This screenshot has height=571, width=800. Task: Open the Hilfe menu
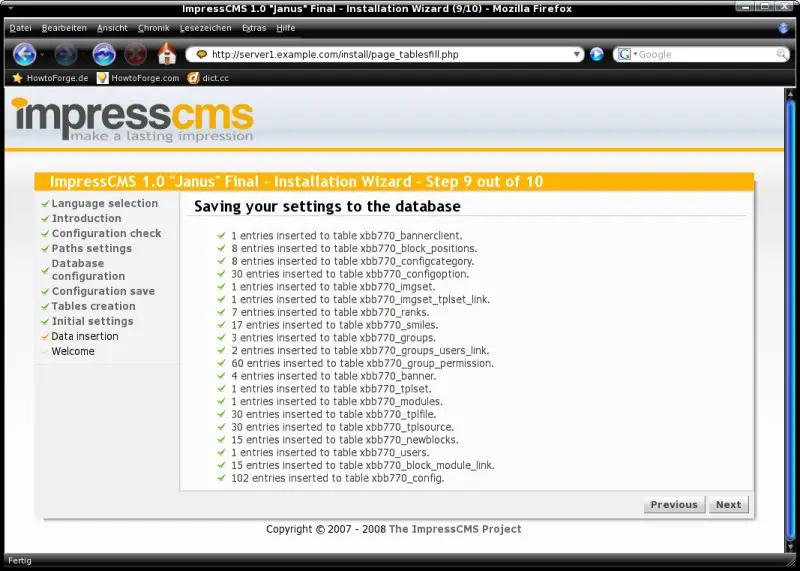coord(286,28)
